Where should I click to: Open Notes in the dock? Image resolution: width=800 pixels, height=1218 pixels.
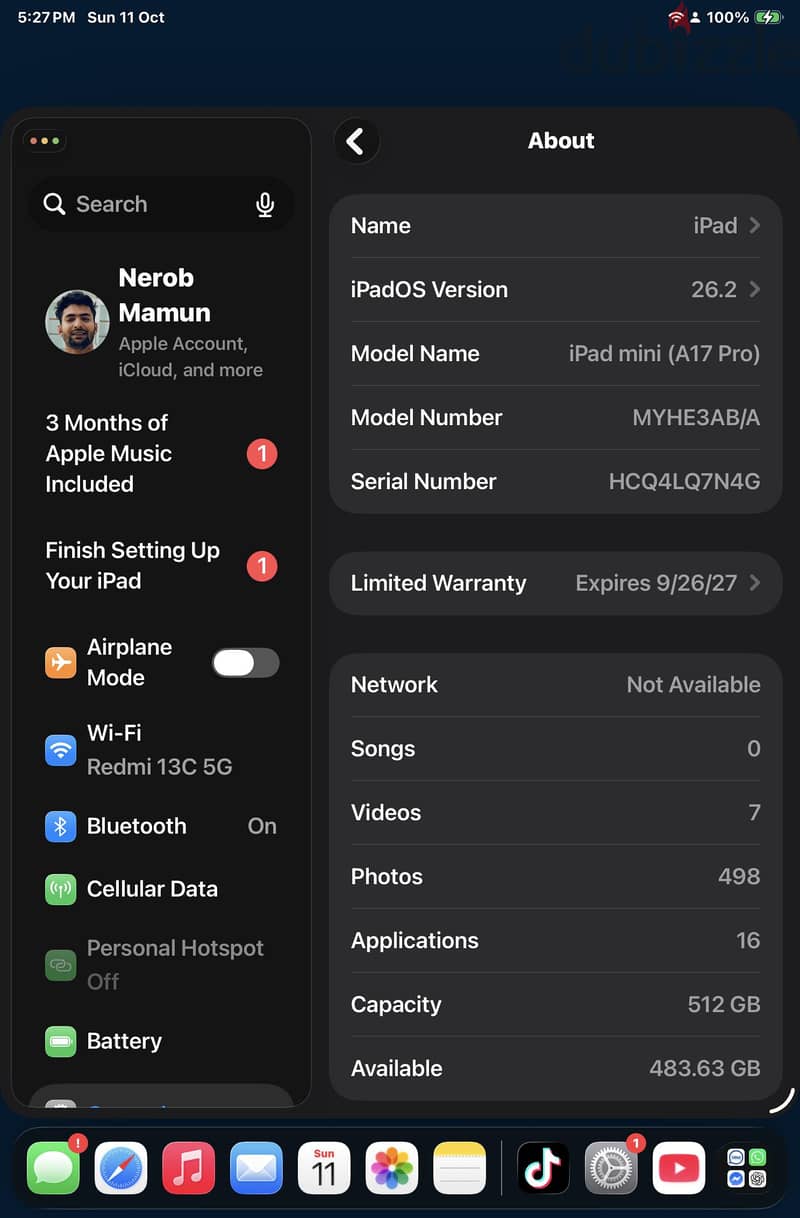[460, 1167]
